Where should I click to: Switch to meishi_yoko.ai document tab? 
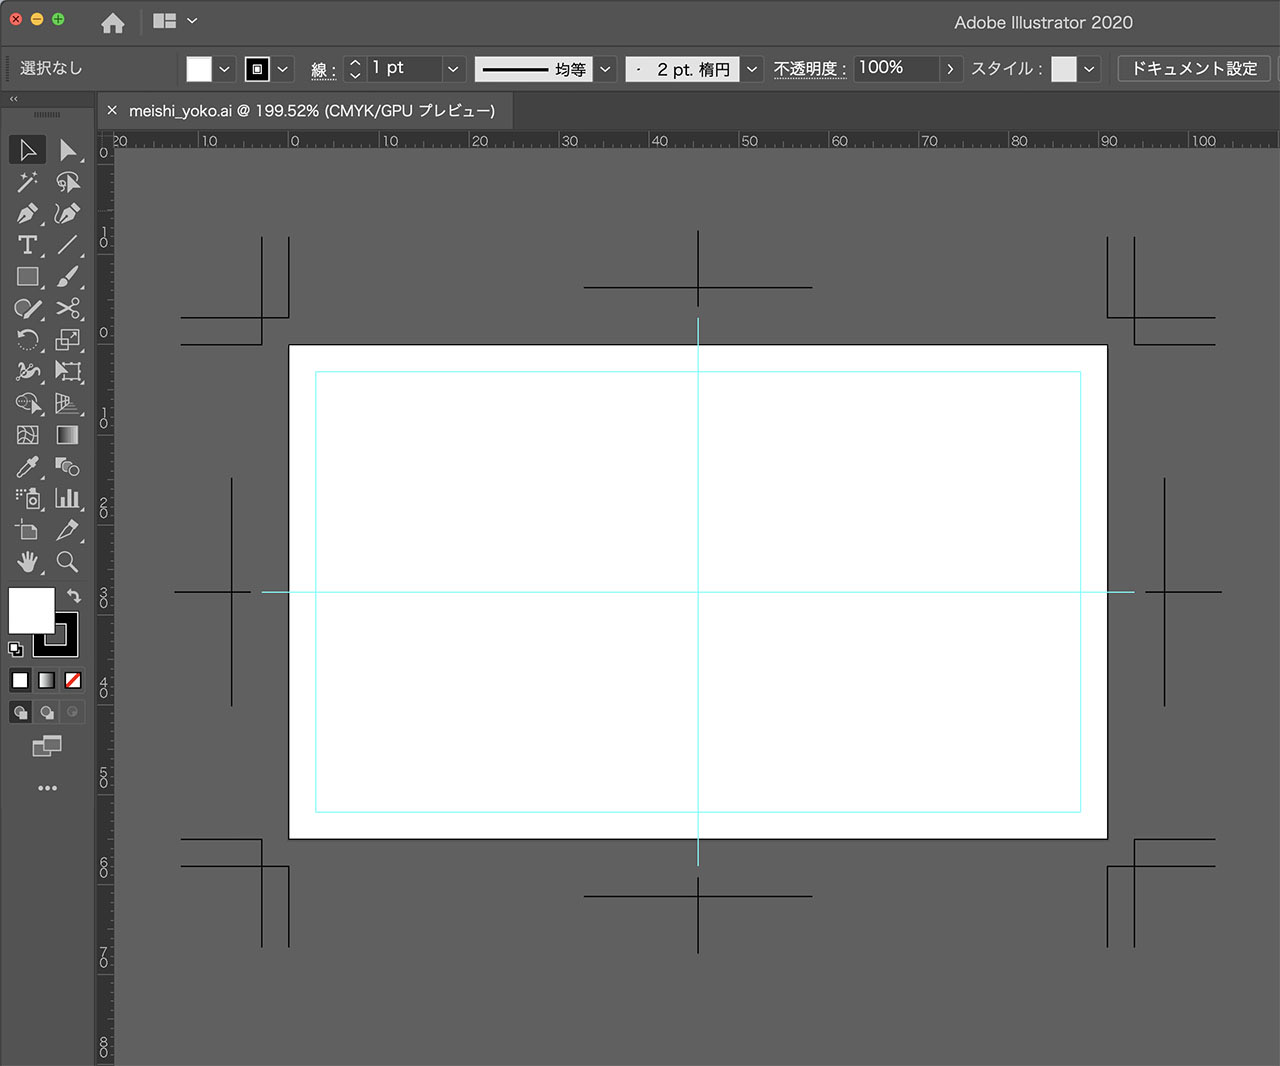tap(311, 111)
